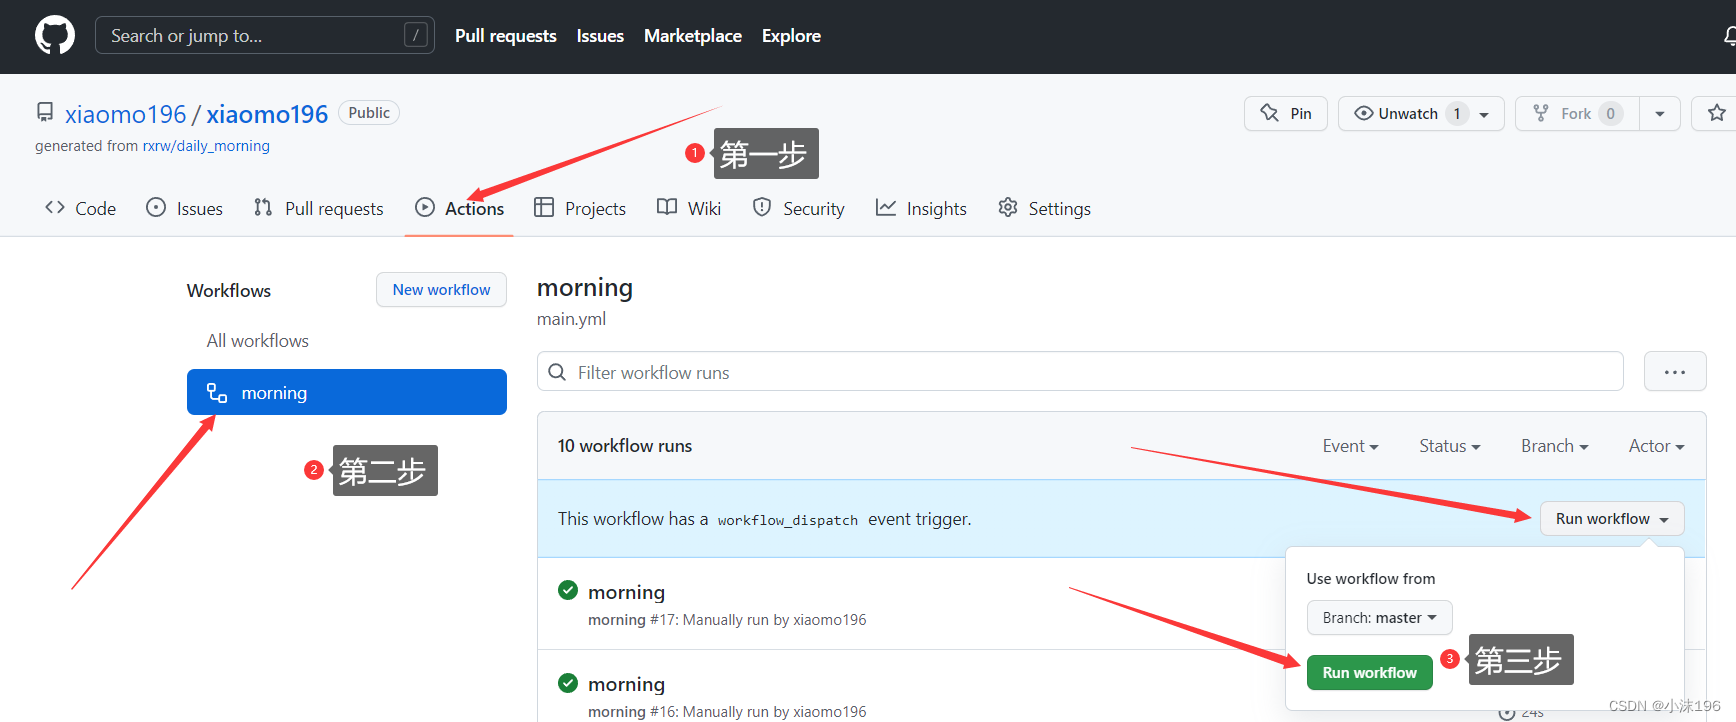Click the Actions tab play icon

(x=425, y=207)
